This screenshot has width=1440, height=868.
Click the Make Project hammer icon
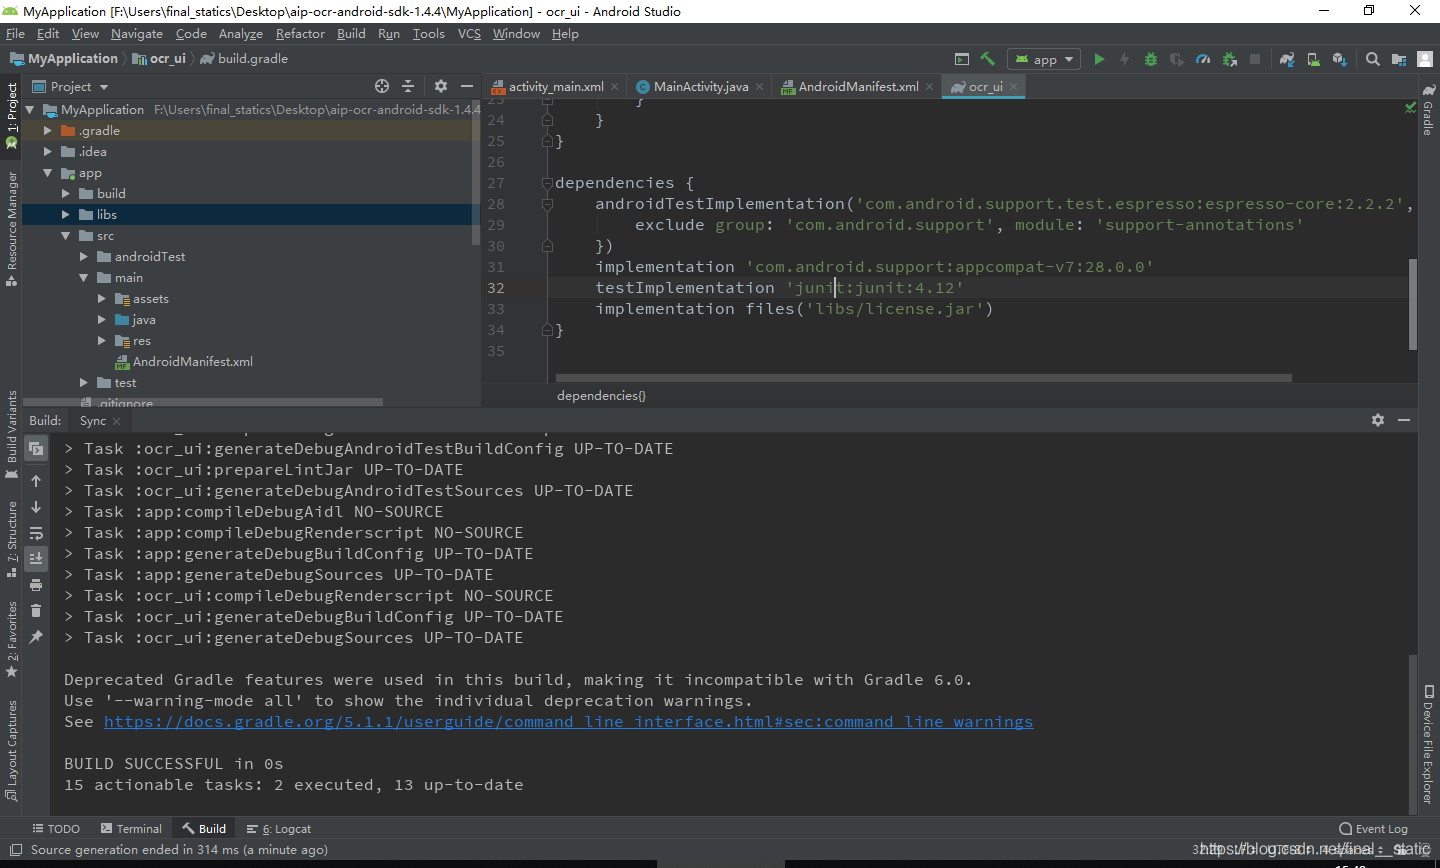[x=987, y=59]
